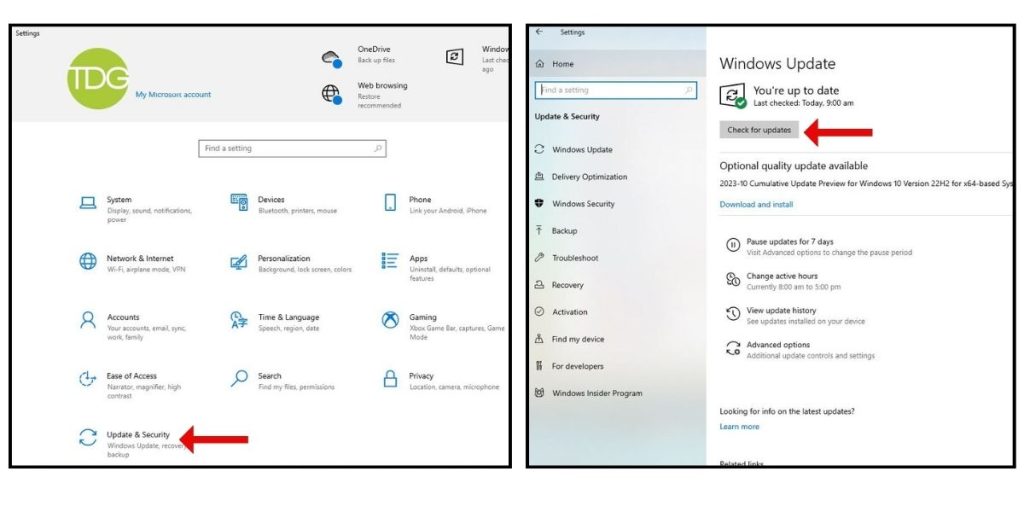The image size is (1024, 512).
Task: Open the Accounts person icon
Action: (x=88, y=320)
